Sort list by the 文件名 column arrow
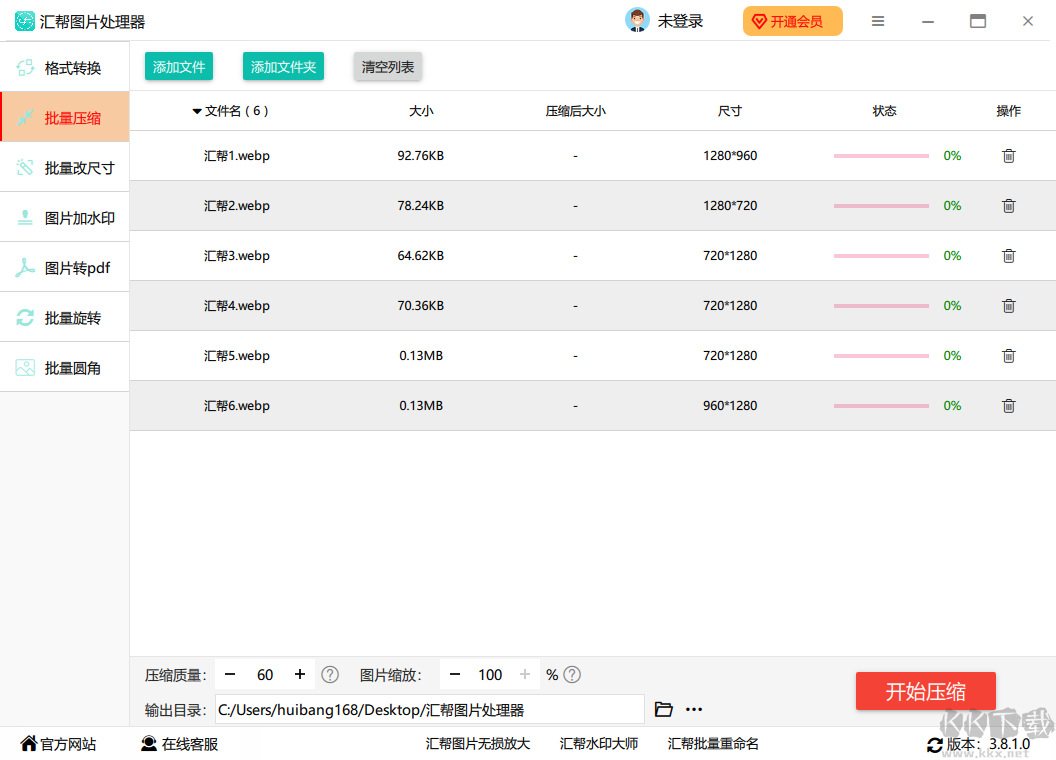The height and width of the screenshot is (760, 1056). [197, 112]
